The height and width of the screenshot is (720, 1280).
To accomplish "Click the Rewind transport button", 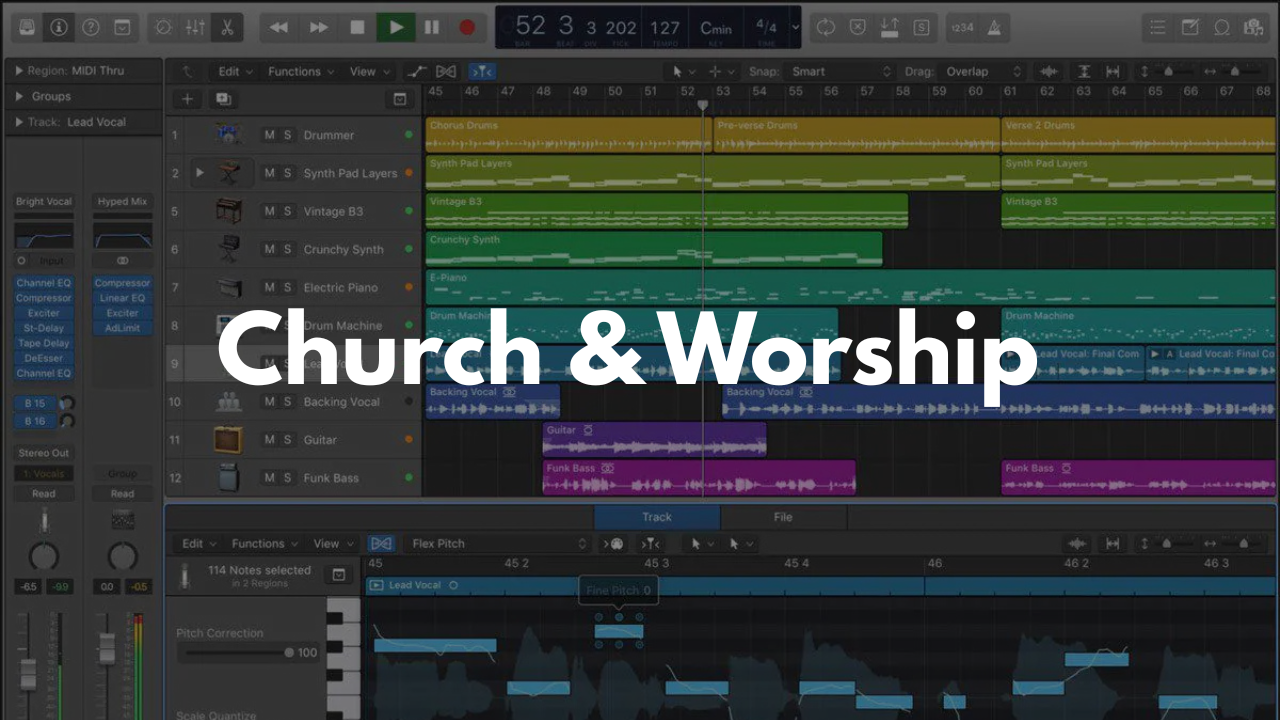I will (279, 27).
